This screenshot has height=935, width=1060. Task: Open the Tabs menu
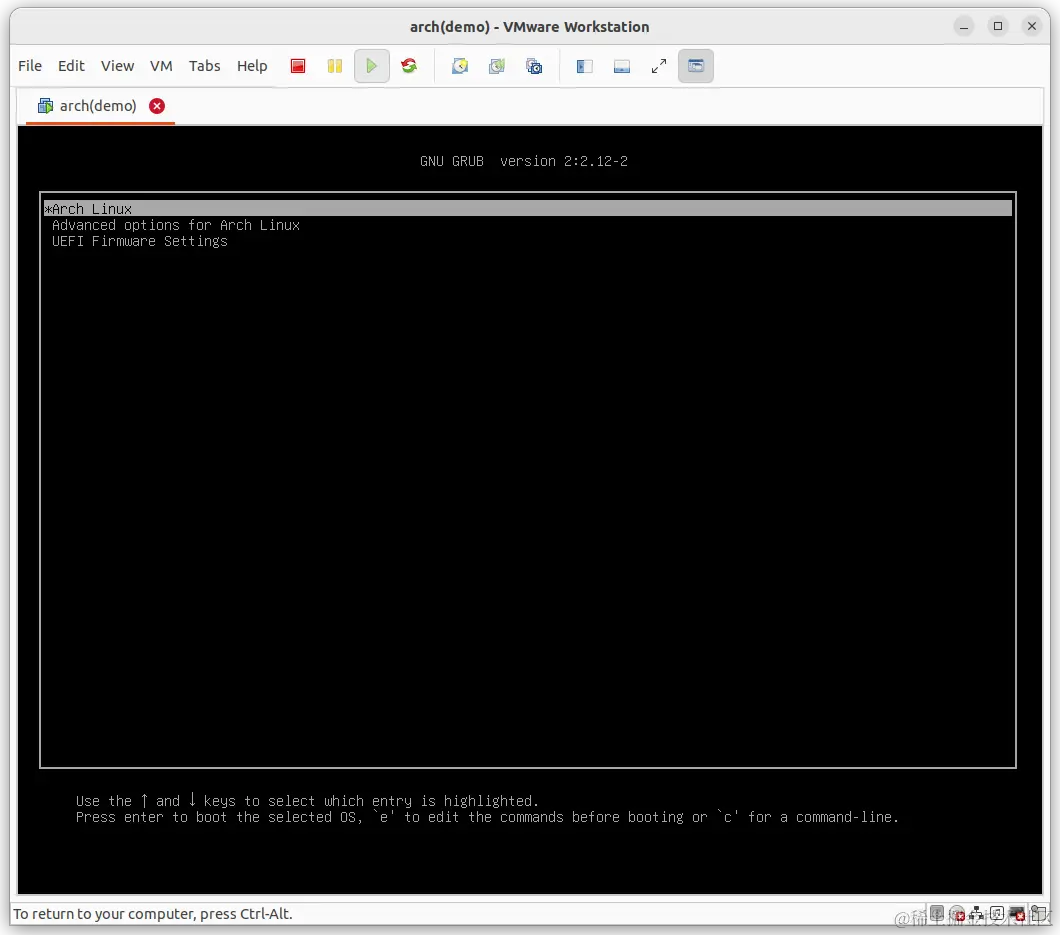[x=204, y=66]
